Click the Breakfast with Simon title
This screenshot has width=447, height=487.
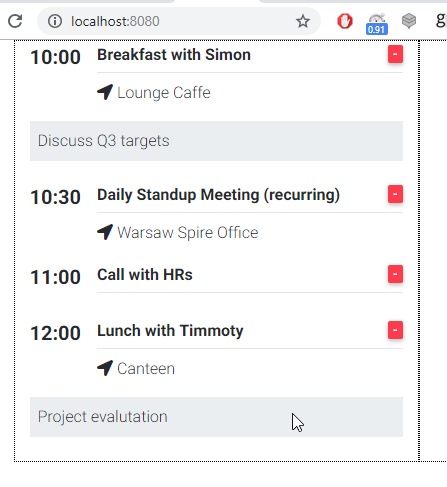[x=174, y=55]
